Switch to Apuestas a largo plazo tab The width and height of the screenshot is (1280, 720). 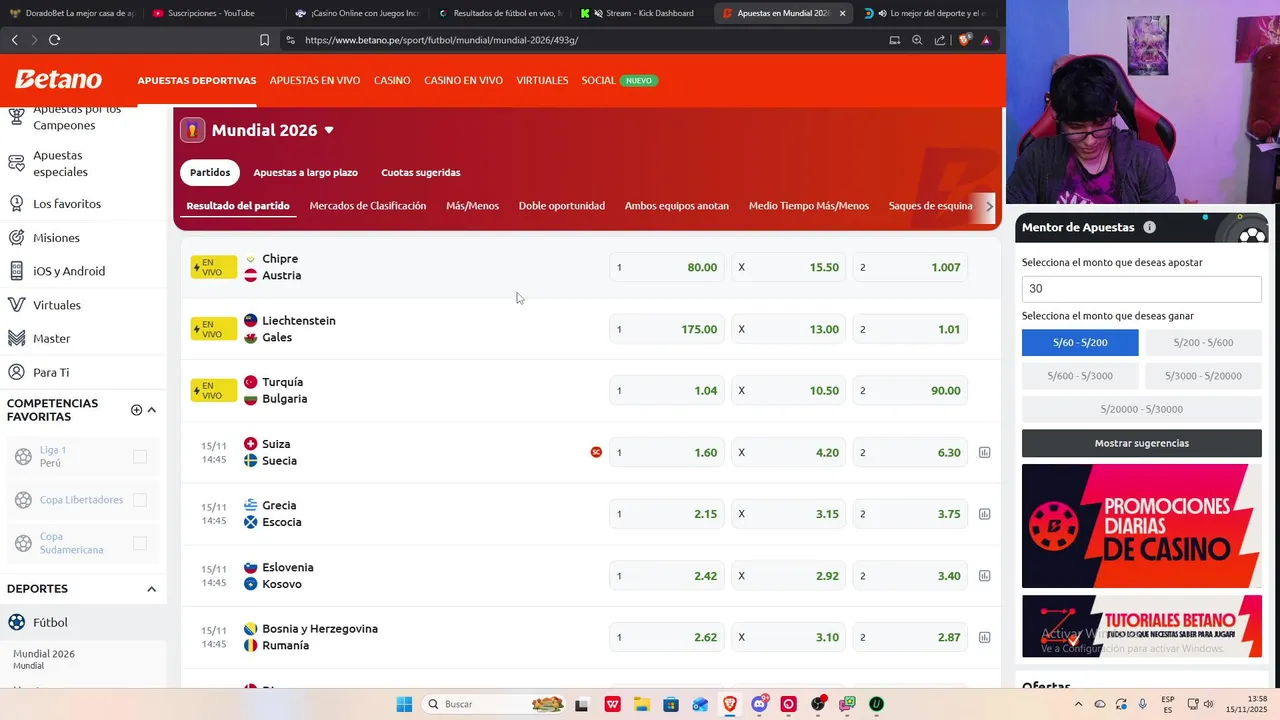305,173
